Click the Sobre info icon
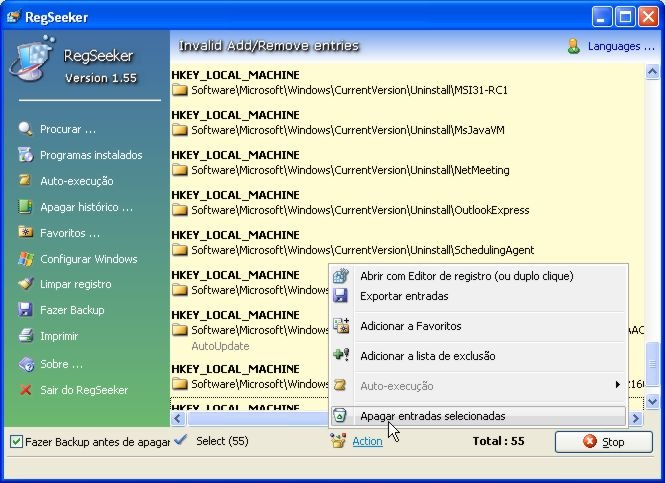The height and width of the screenshot is (483, 665). [26, 364]
